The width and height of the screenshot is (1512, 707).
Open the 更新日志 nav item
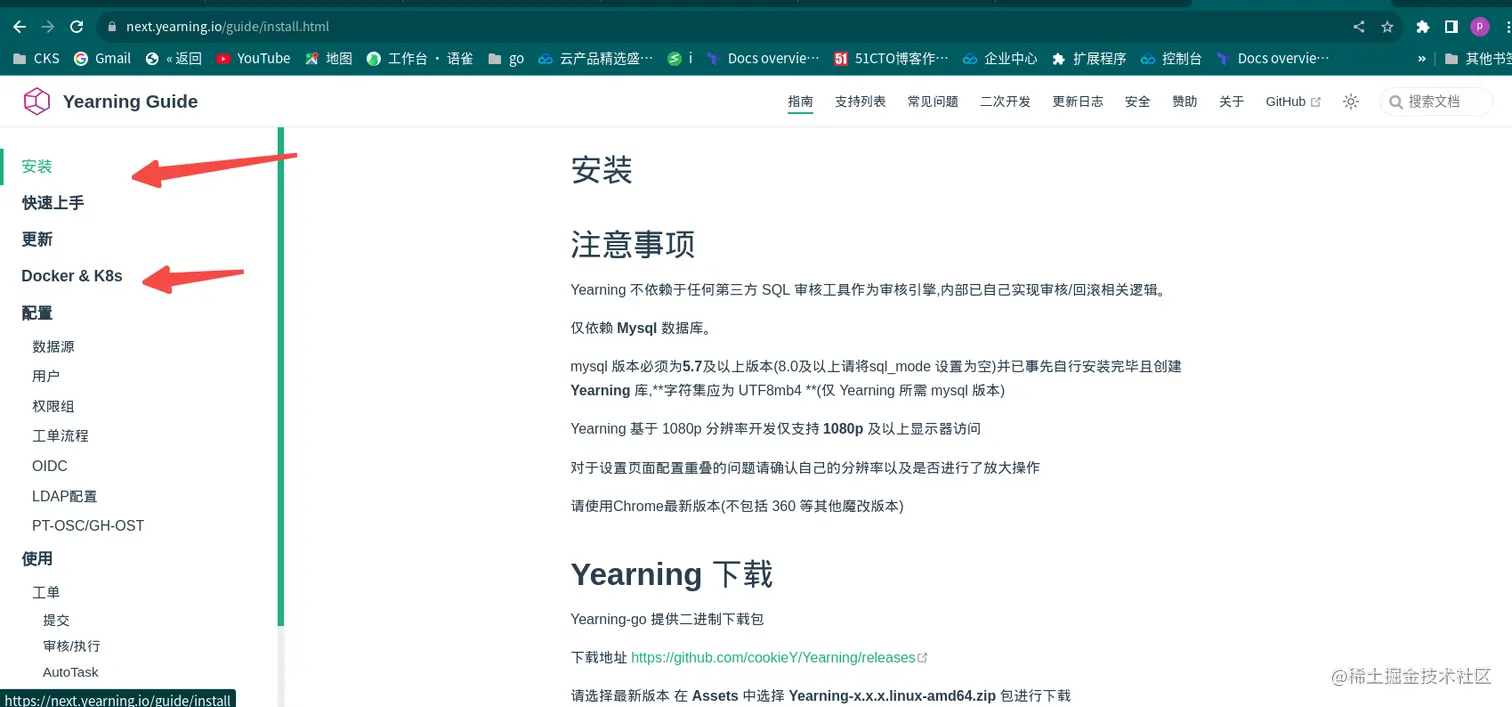(1078, 101)
